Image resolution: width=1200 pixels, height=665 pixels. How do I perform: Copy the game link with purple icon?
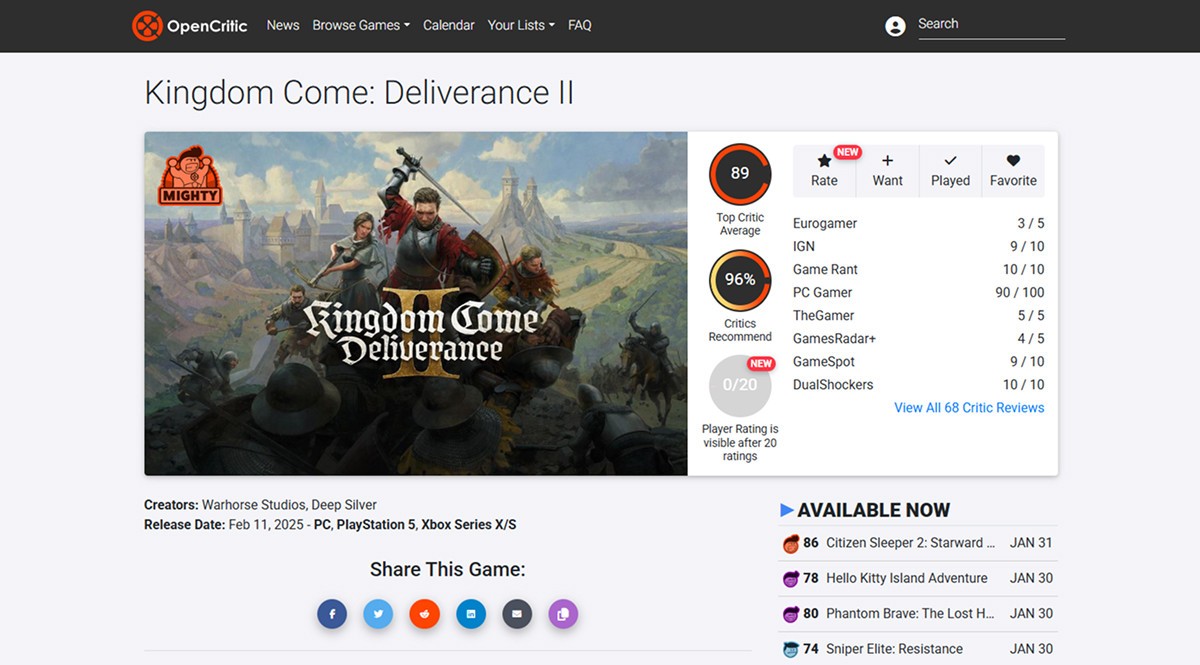(x=563, y=613)
